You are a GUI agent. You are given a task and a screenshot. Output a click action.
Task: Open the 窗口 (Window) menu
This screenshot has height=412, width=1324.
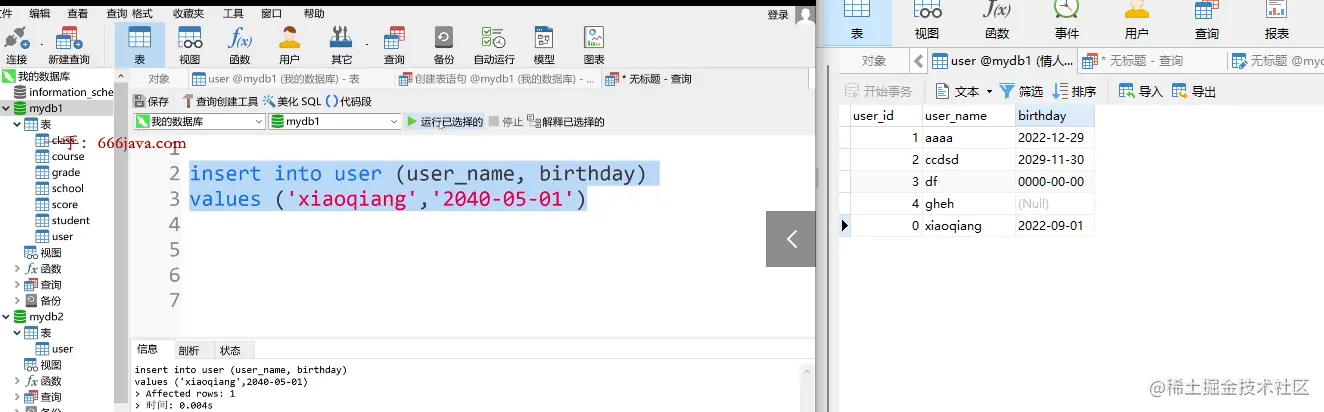tap(271, 13)
